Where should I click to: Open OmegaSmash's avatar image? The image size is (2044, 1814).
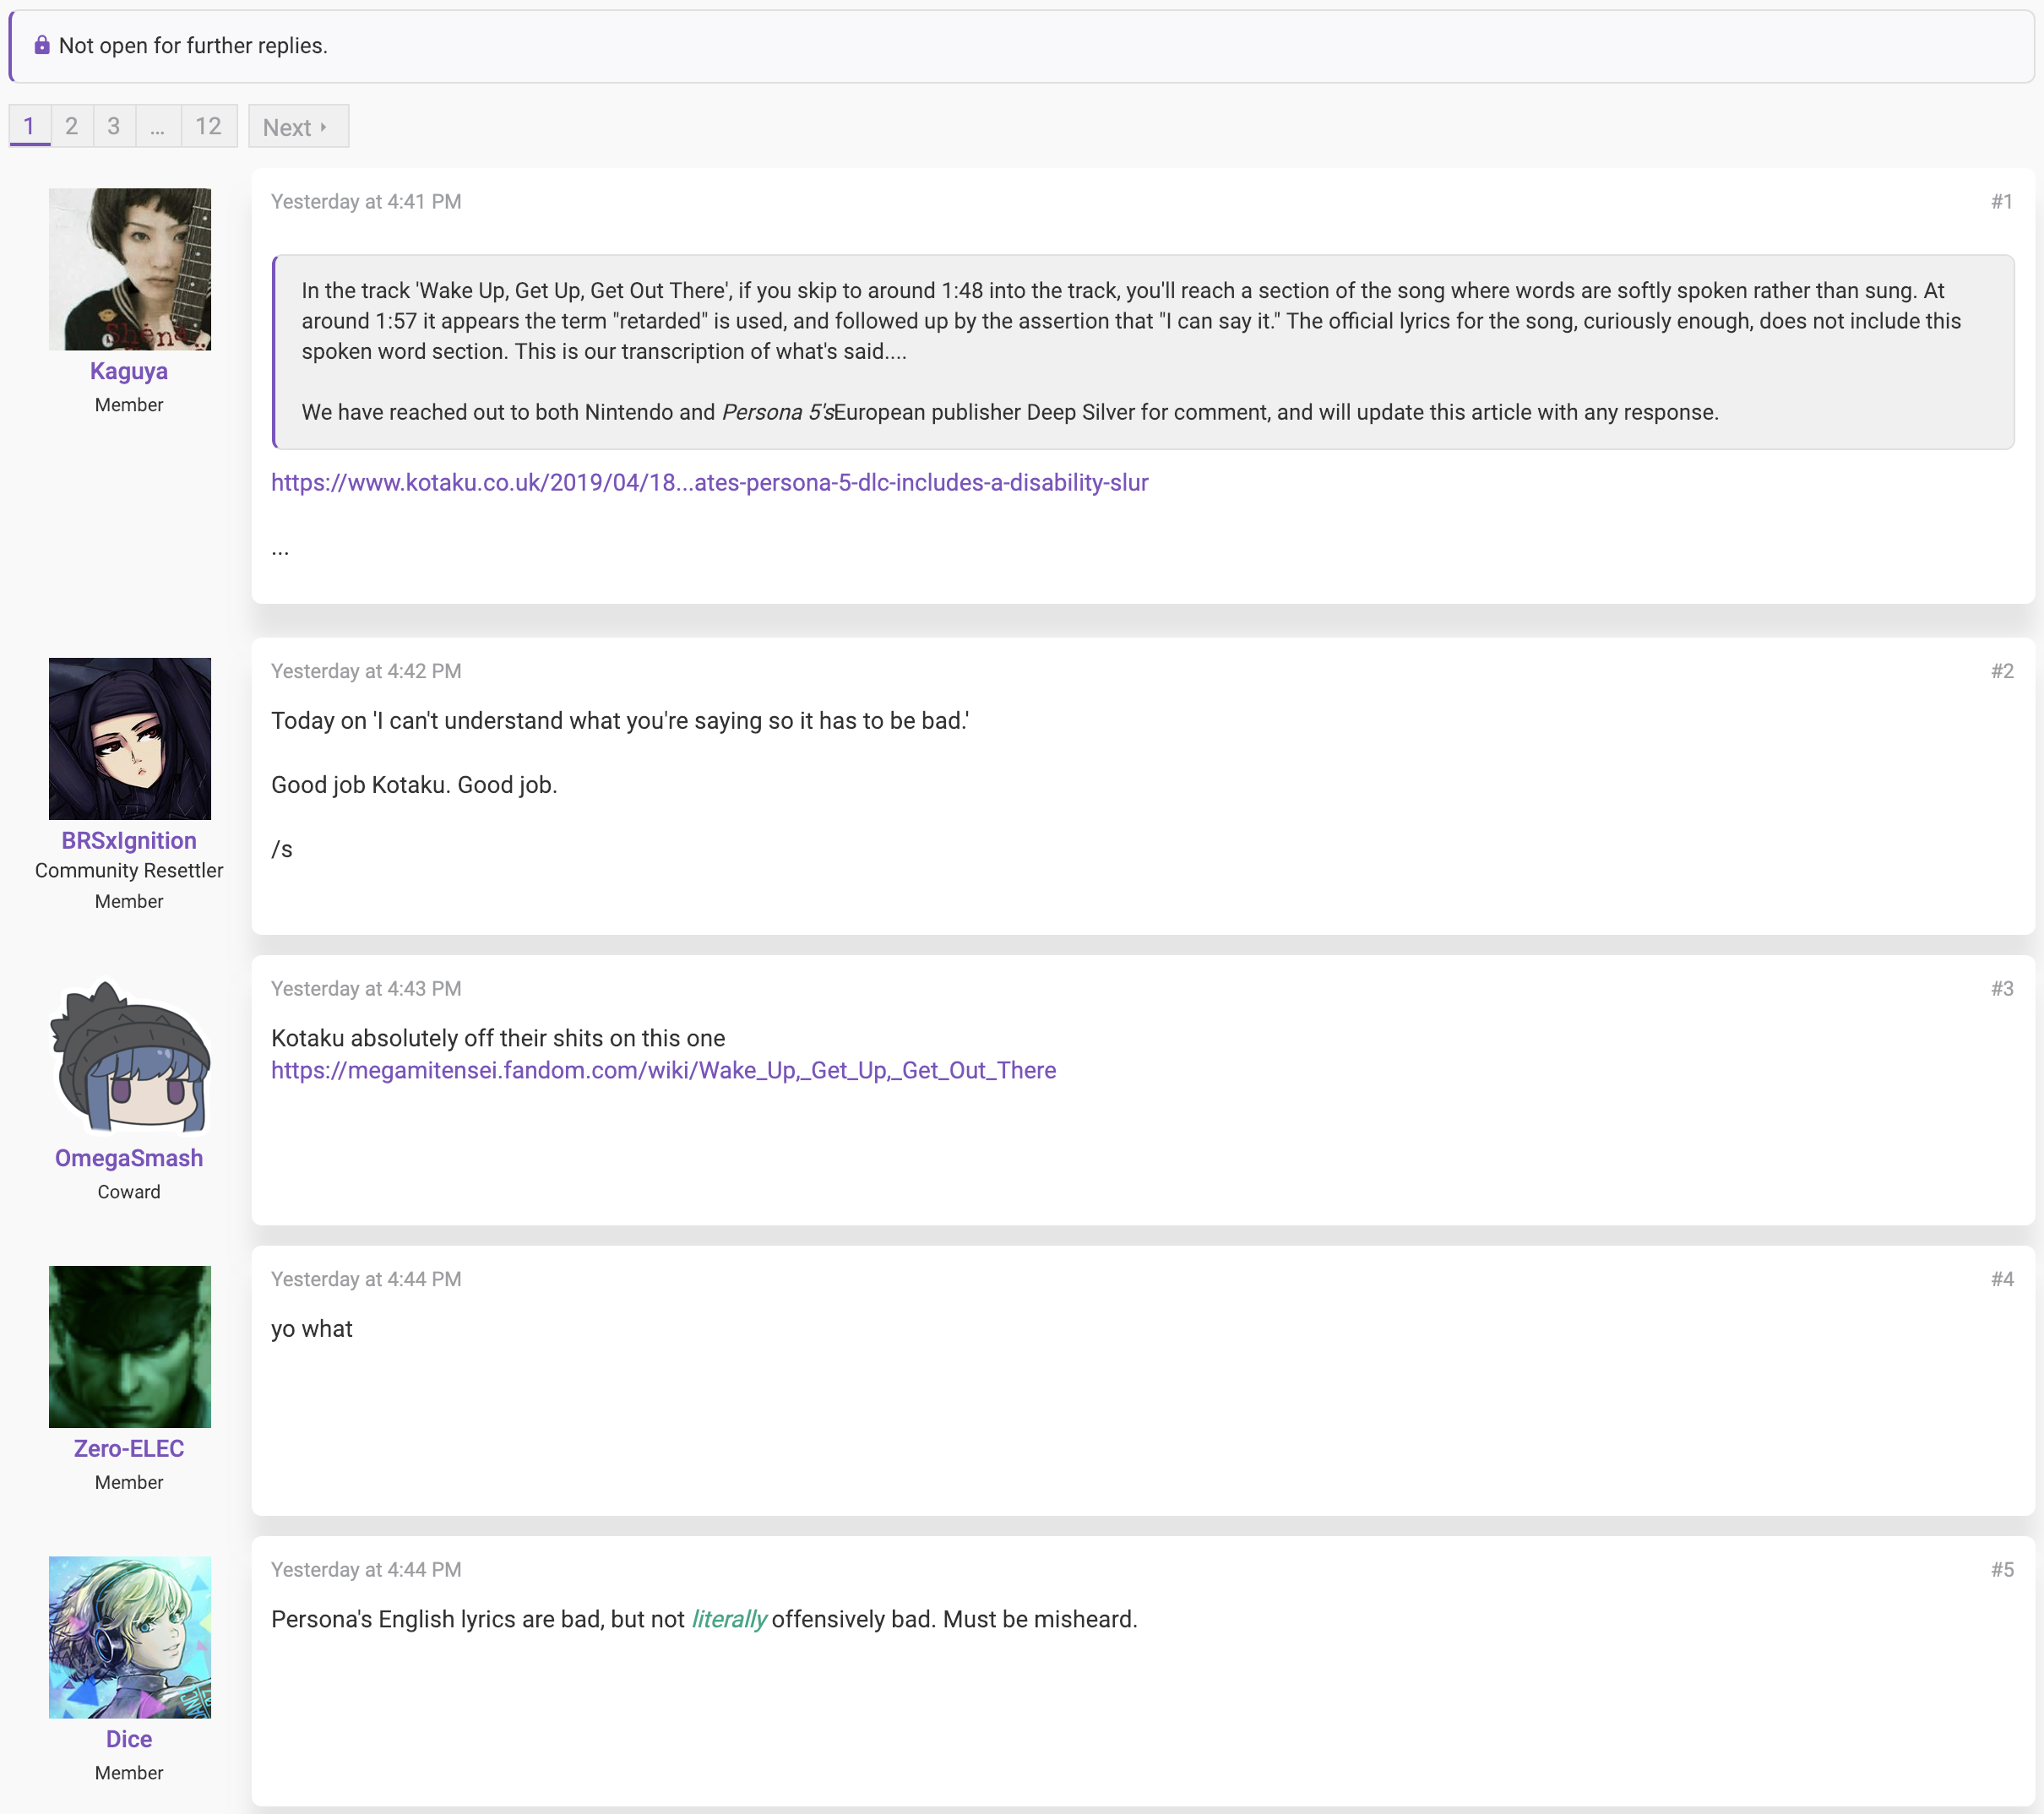(x=130, y=1056)
